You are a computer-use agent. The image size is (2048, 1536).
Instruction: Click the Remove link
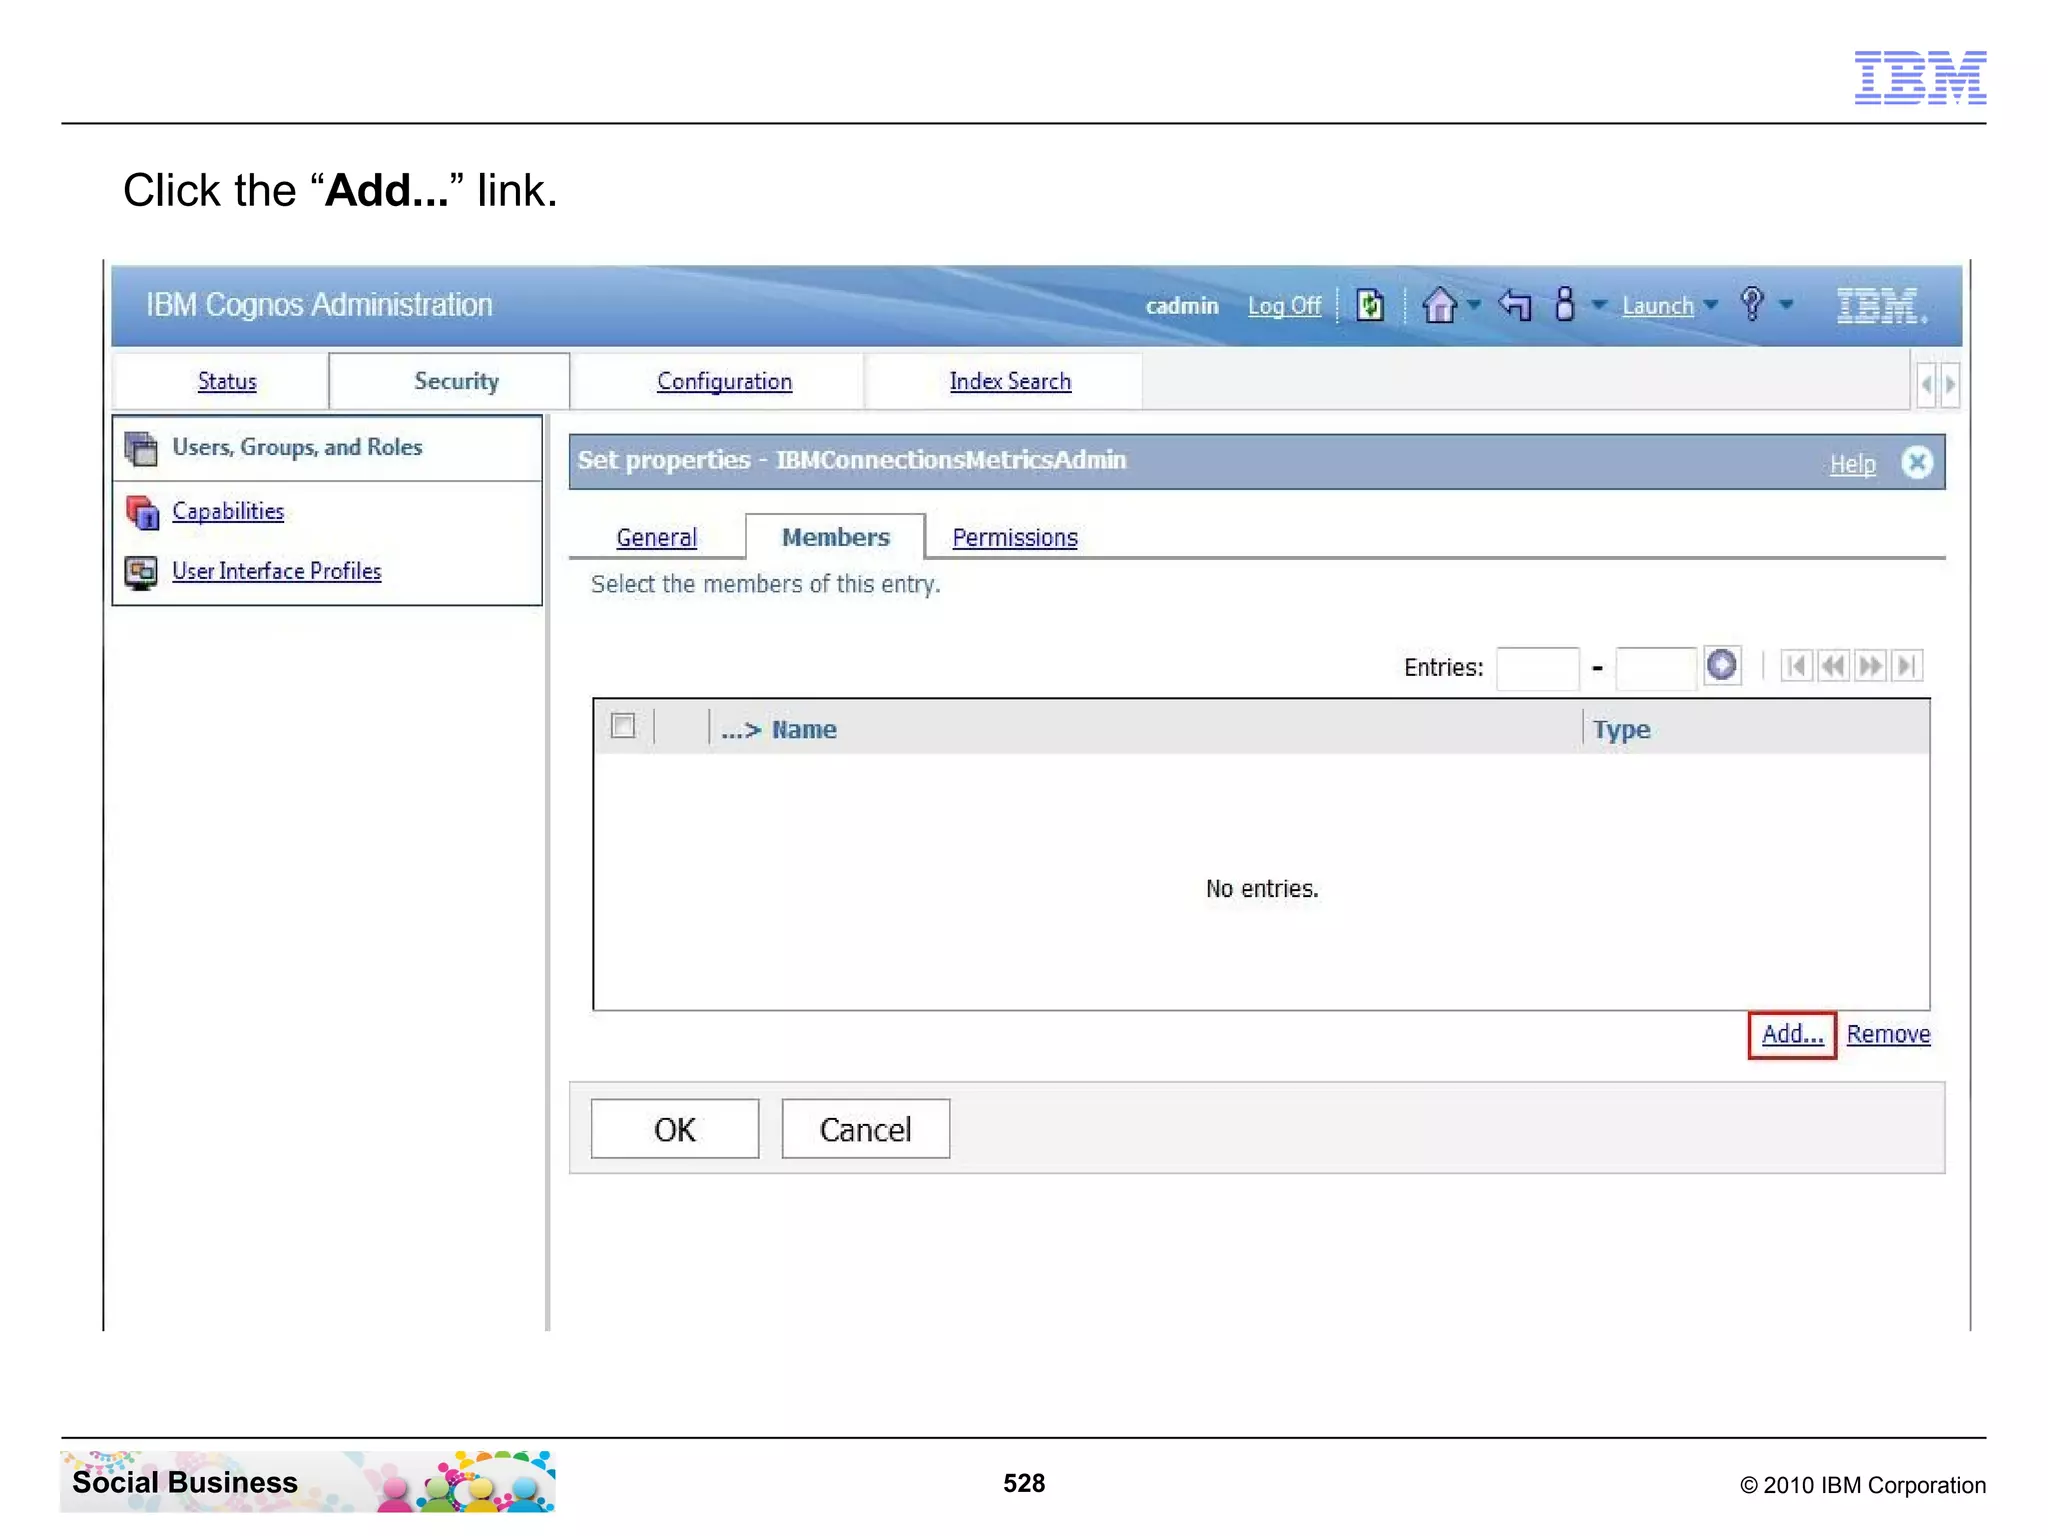tap(1888, 1034)
